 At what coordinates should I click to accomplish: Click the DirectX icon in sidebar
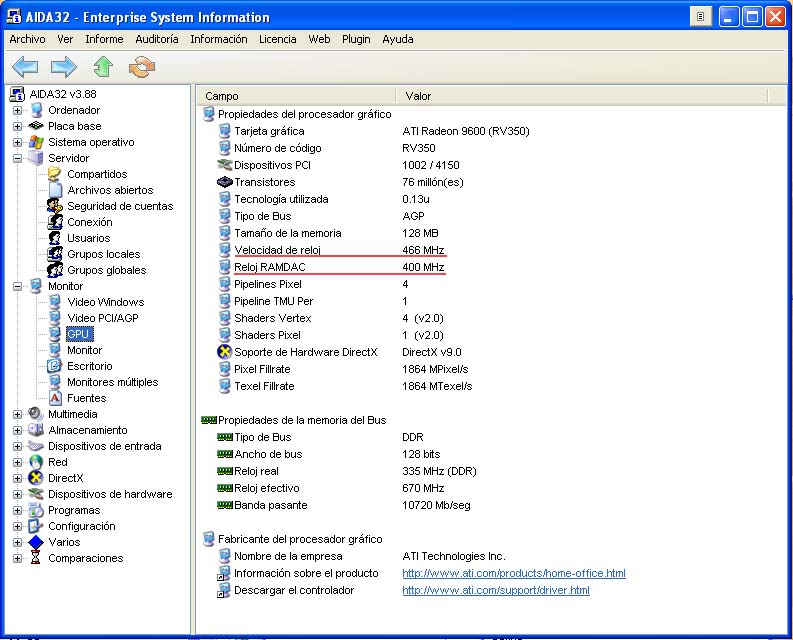pyautogui.click(x=37, y=478)
